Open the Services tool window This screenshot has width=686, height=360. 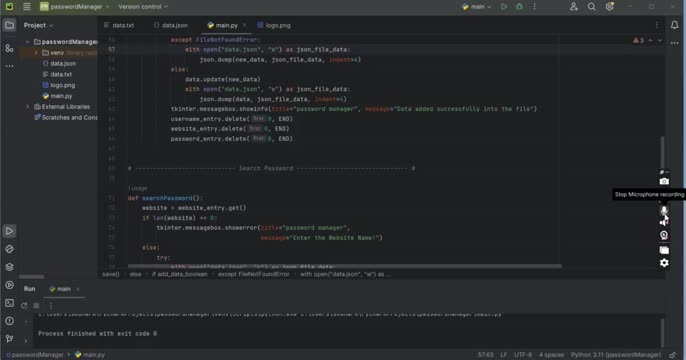(9, 285)
